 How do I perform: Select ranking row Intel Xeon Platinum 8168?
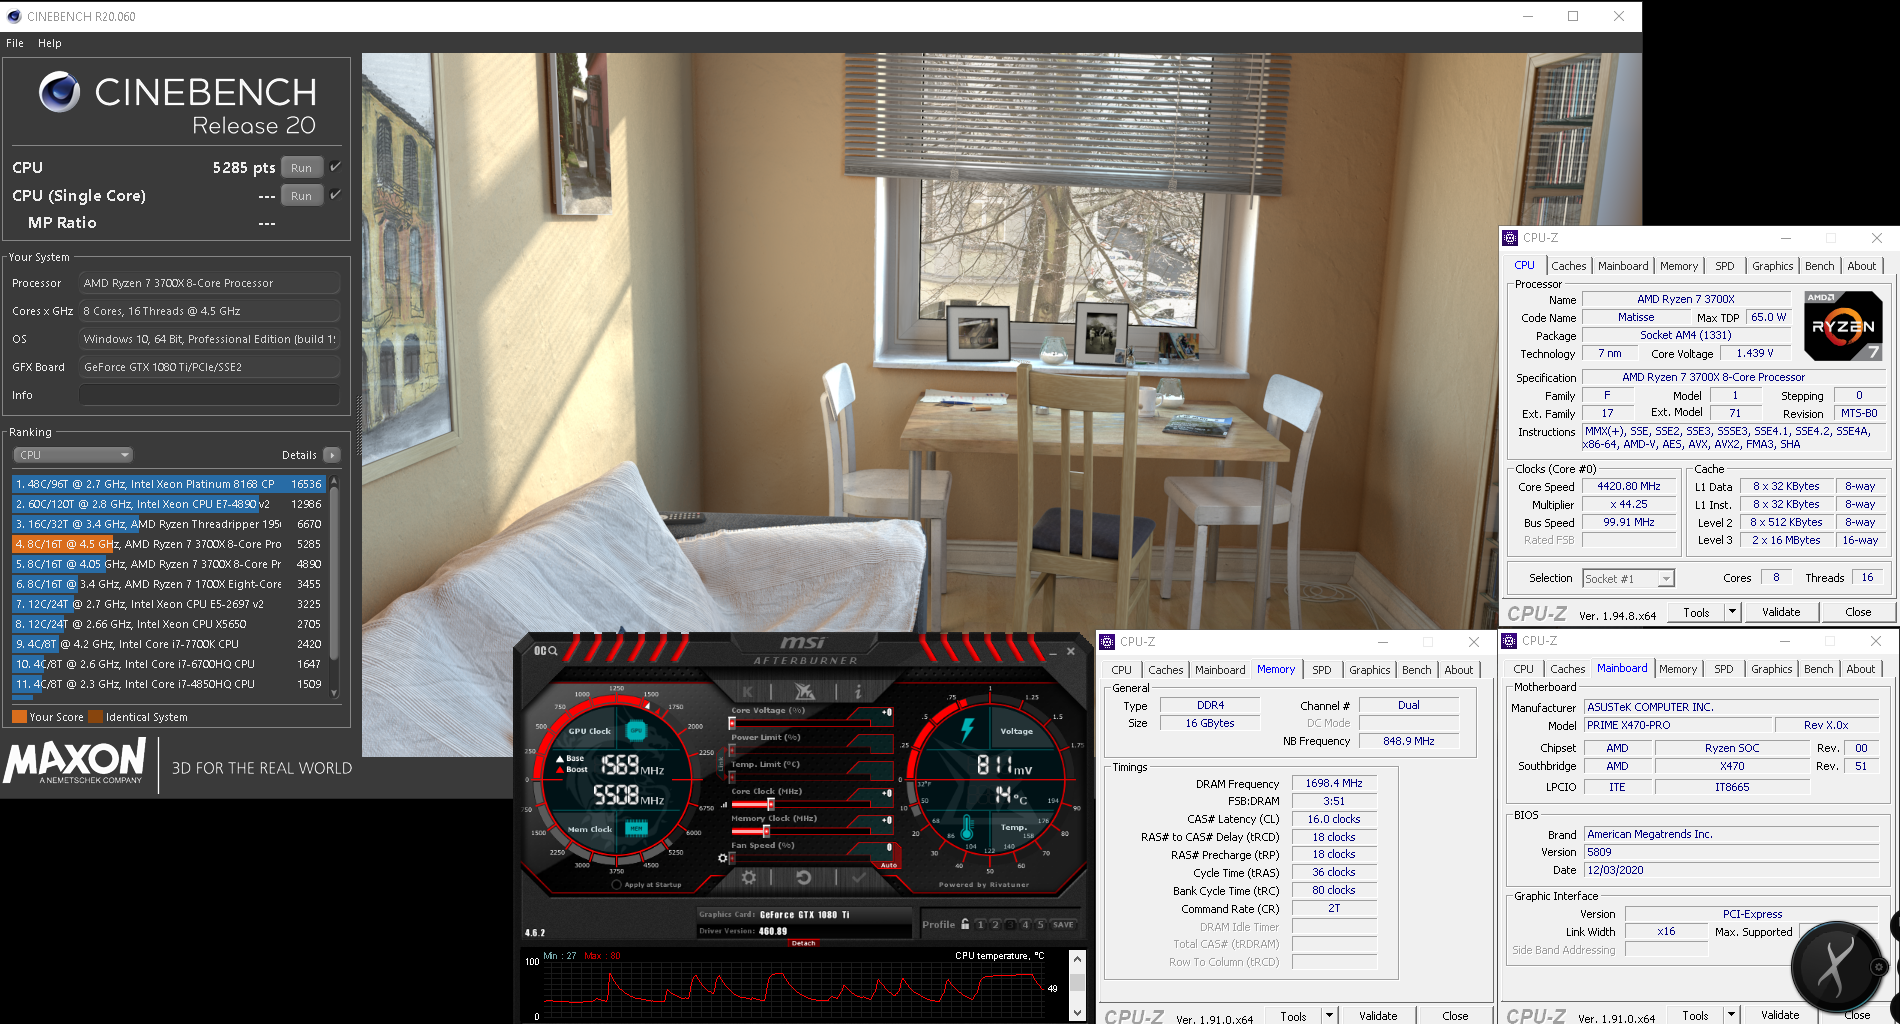(x=168, y=484)
